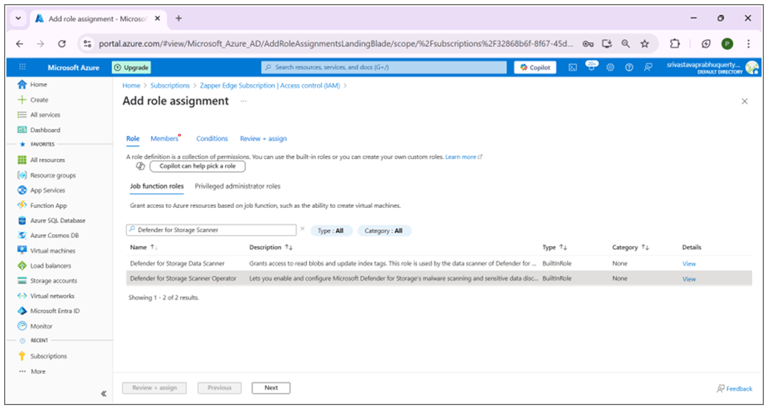Clear the role search box with the X
Image resolution: width=768 pixels, height=408 pixels.
(x=302, y=229)
